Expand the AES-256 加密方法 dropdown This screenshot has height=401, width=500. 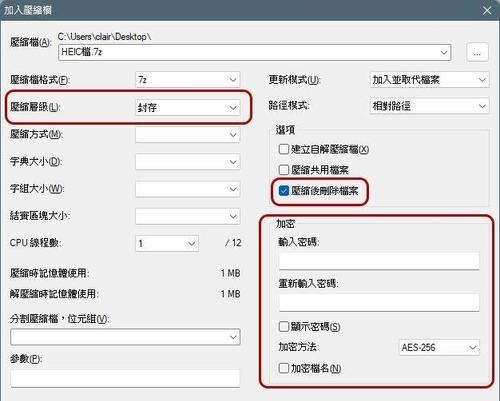439,348
